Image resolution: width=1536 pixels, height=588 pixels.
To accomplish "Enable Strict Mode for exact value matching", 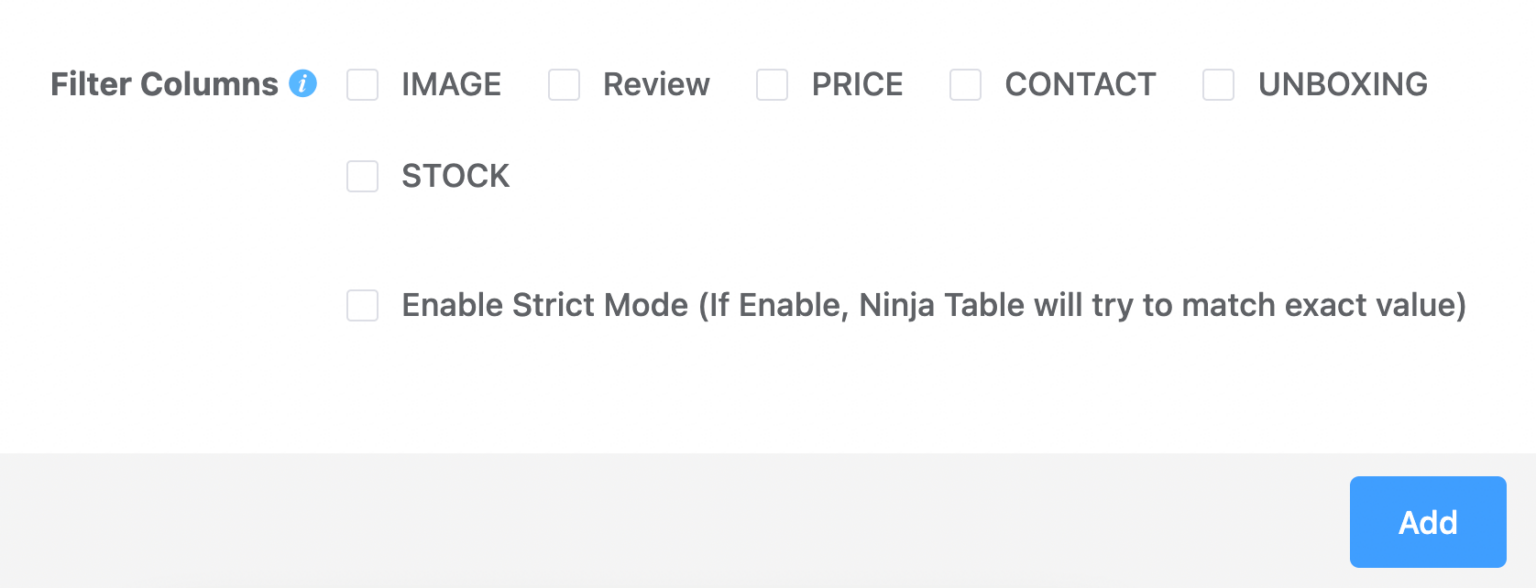I will tap(362, 305).
